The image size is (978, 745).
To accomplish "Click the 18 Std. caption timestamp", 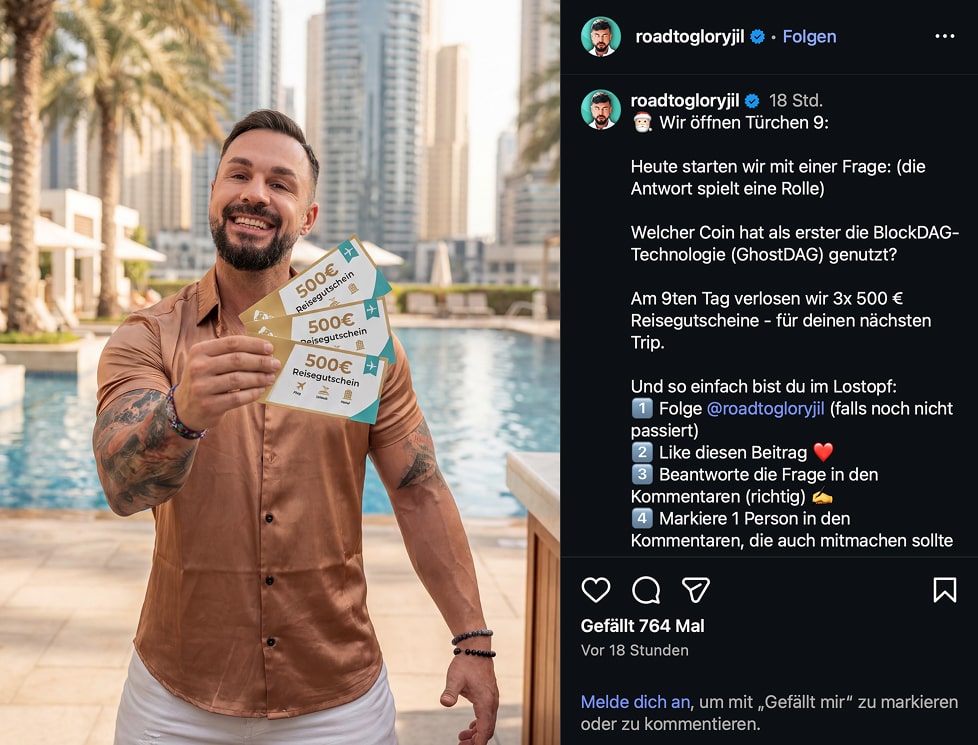I will click(x=795, y=100).
